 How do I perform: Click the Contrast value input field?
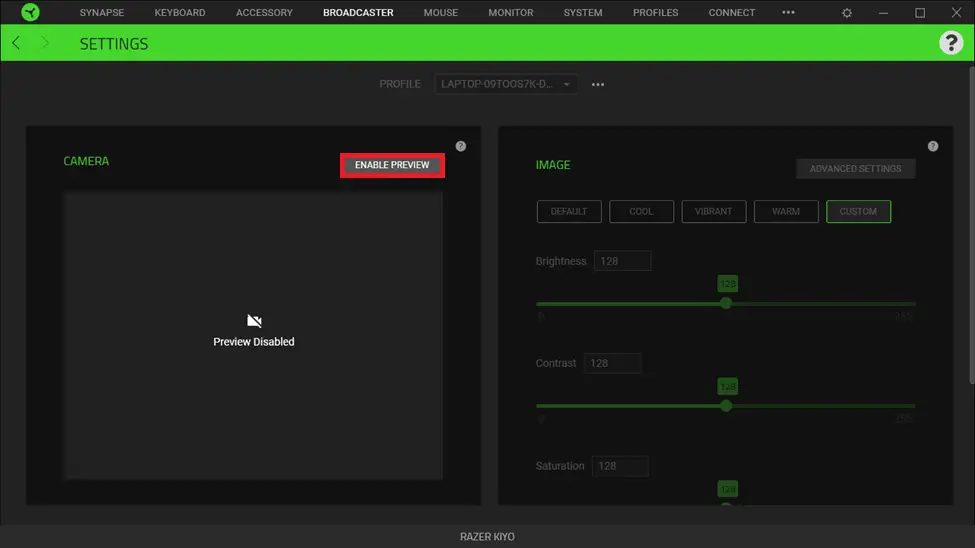tap(612, 363)
